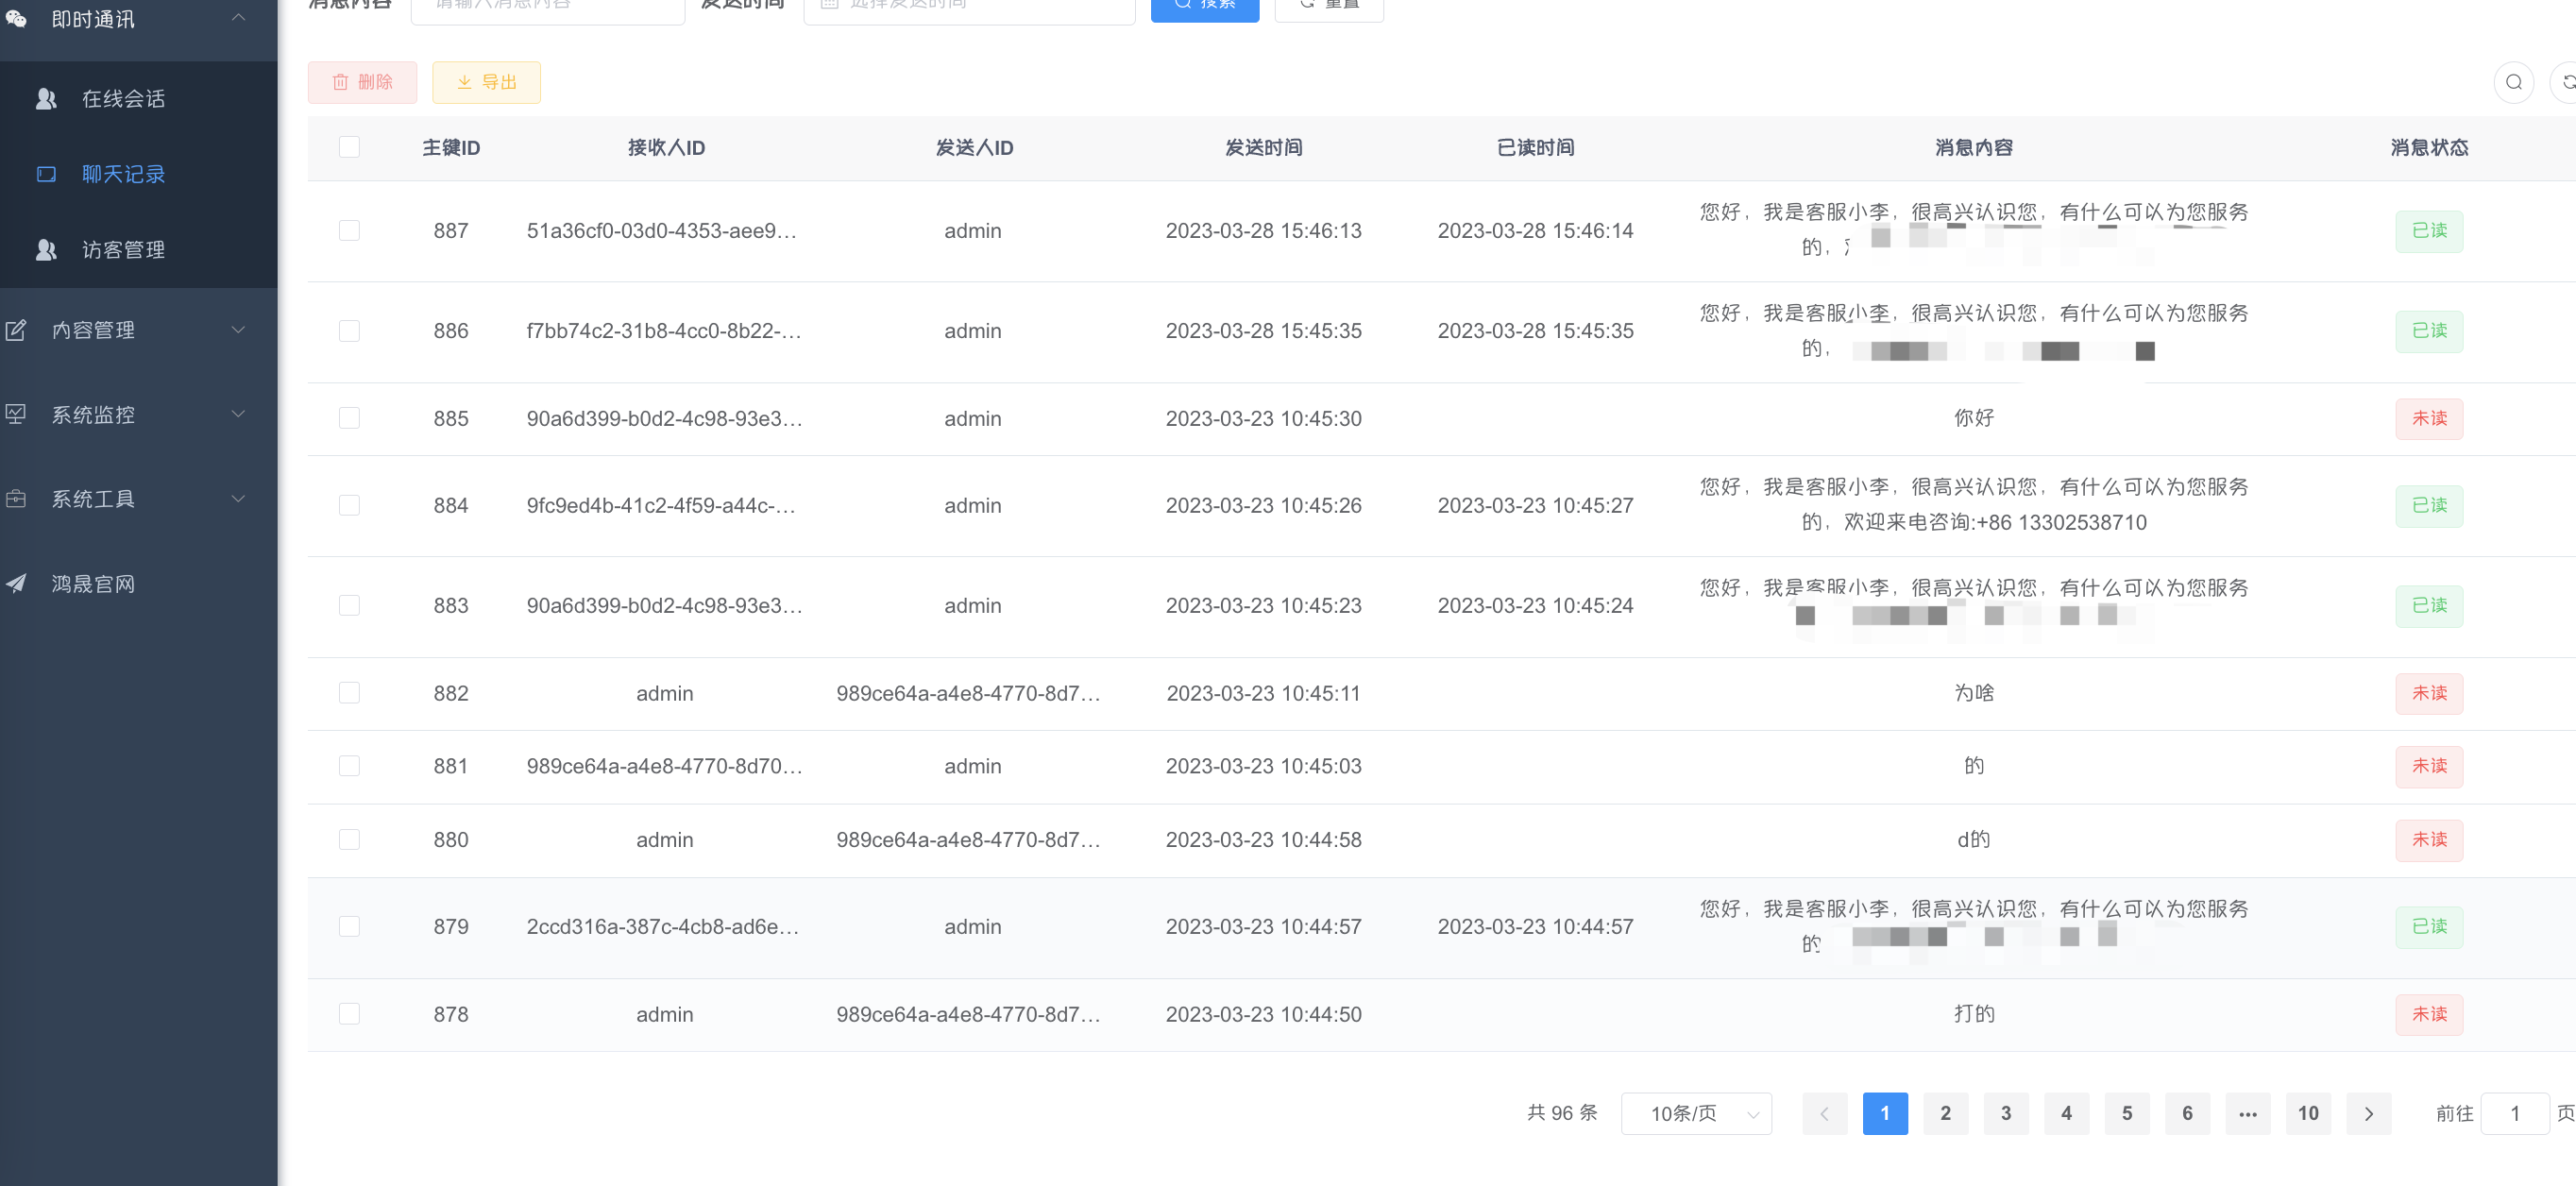The image size is (2576, 1186).
Task: Click the red 删除 button
Action: tap(362, 82)
